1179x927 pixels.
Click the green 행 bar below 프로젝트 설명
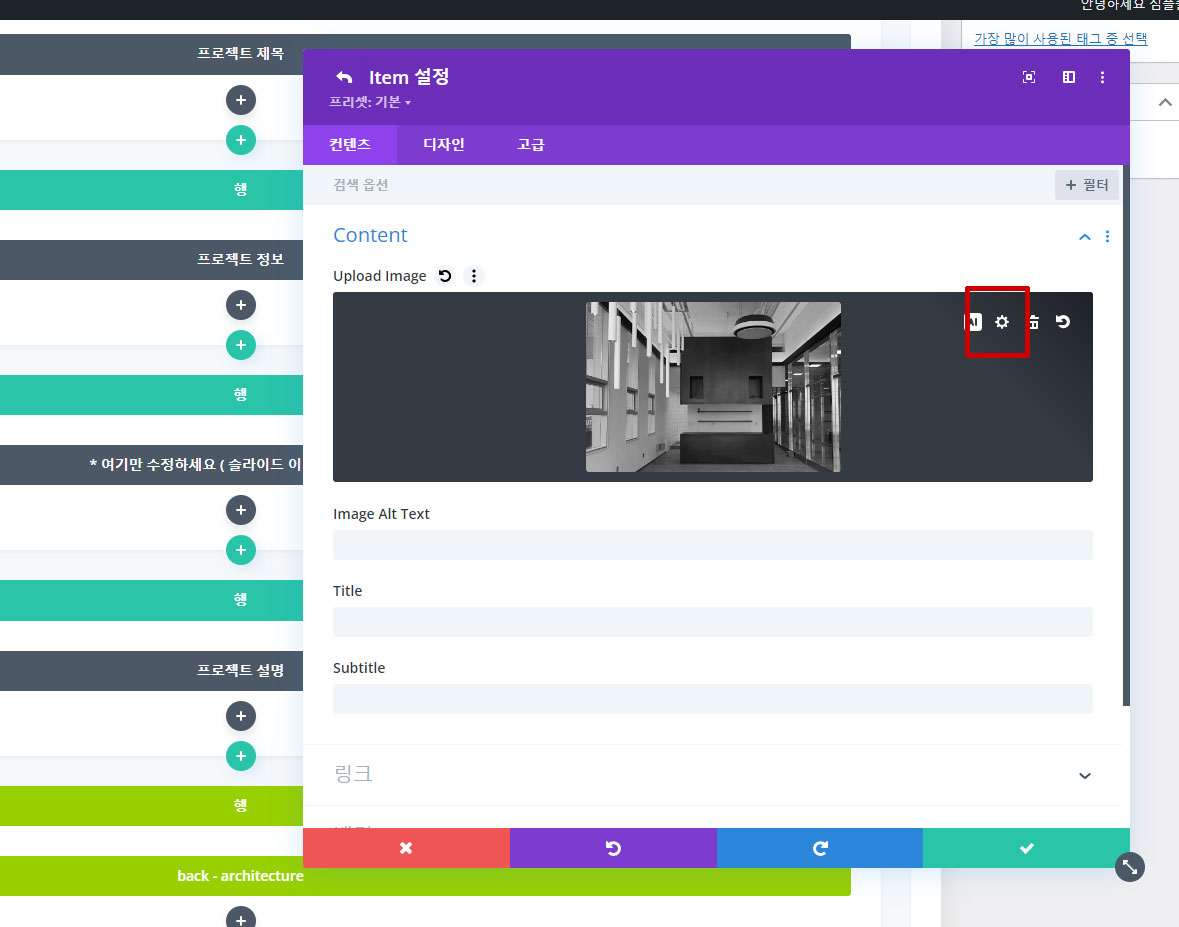tap(151, 806)
